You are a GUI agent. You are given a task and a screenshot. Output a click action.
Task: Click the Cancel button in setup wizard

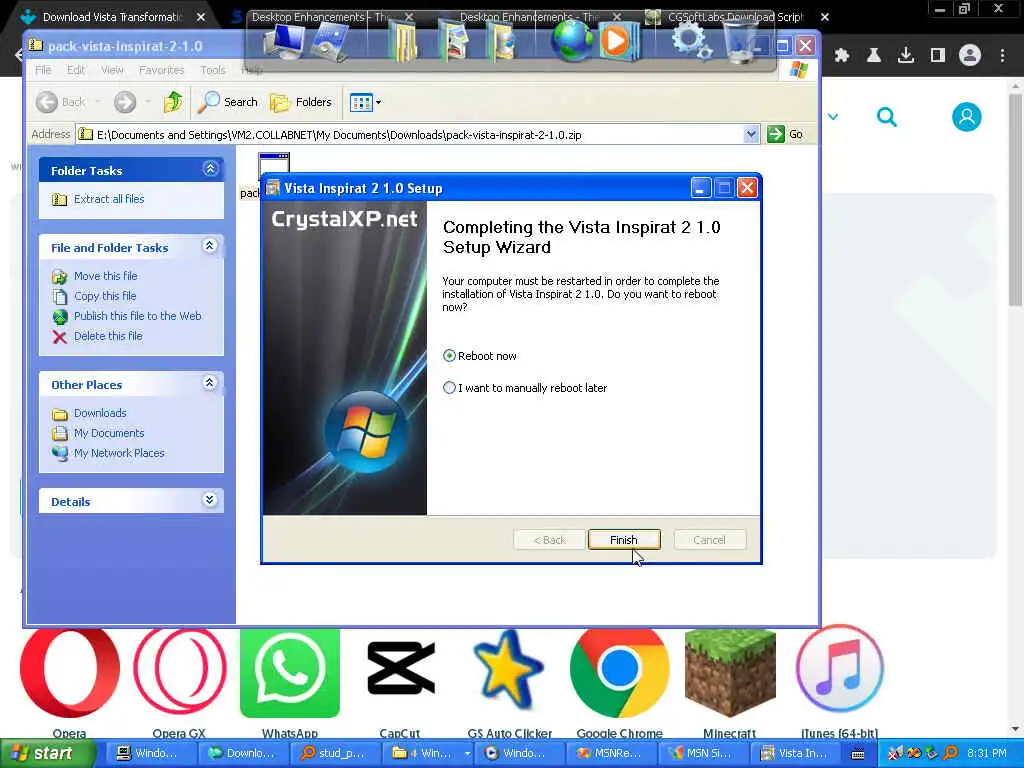[x=709, y=539]
